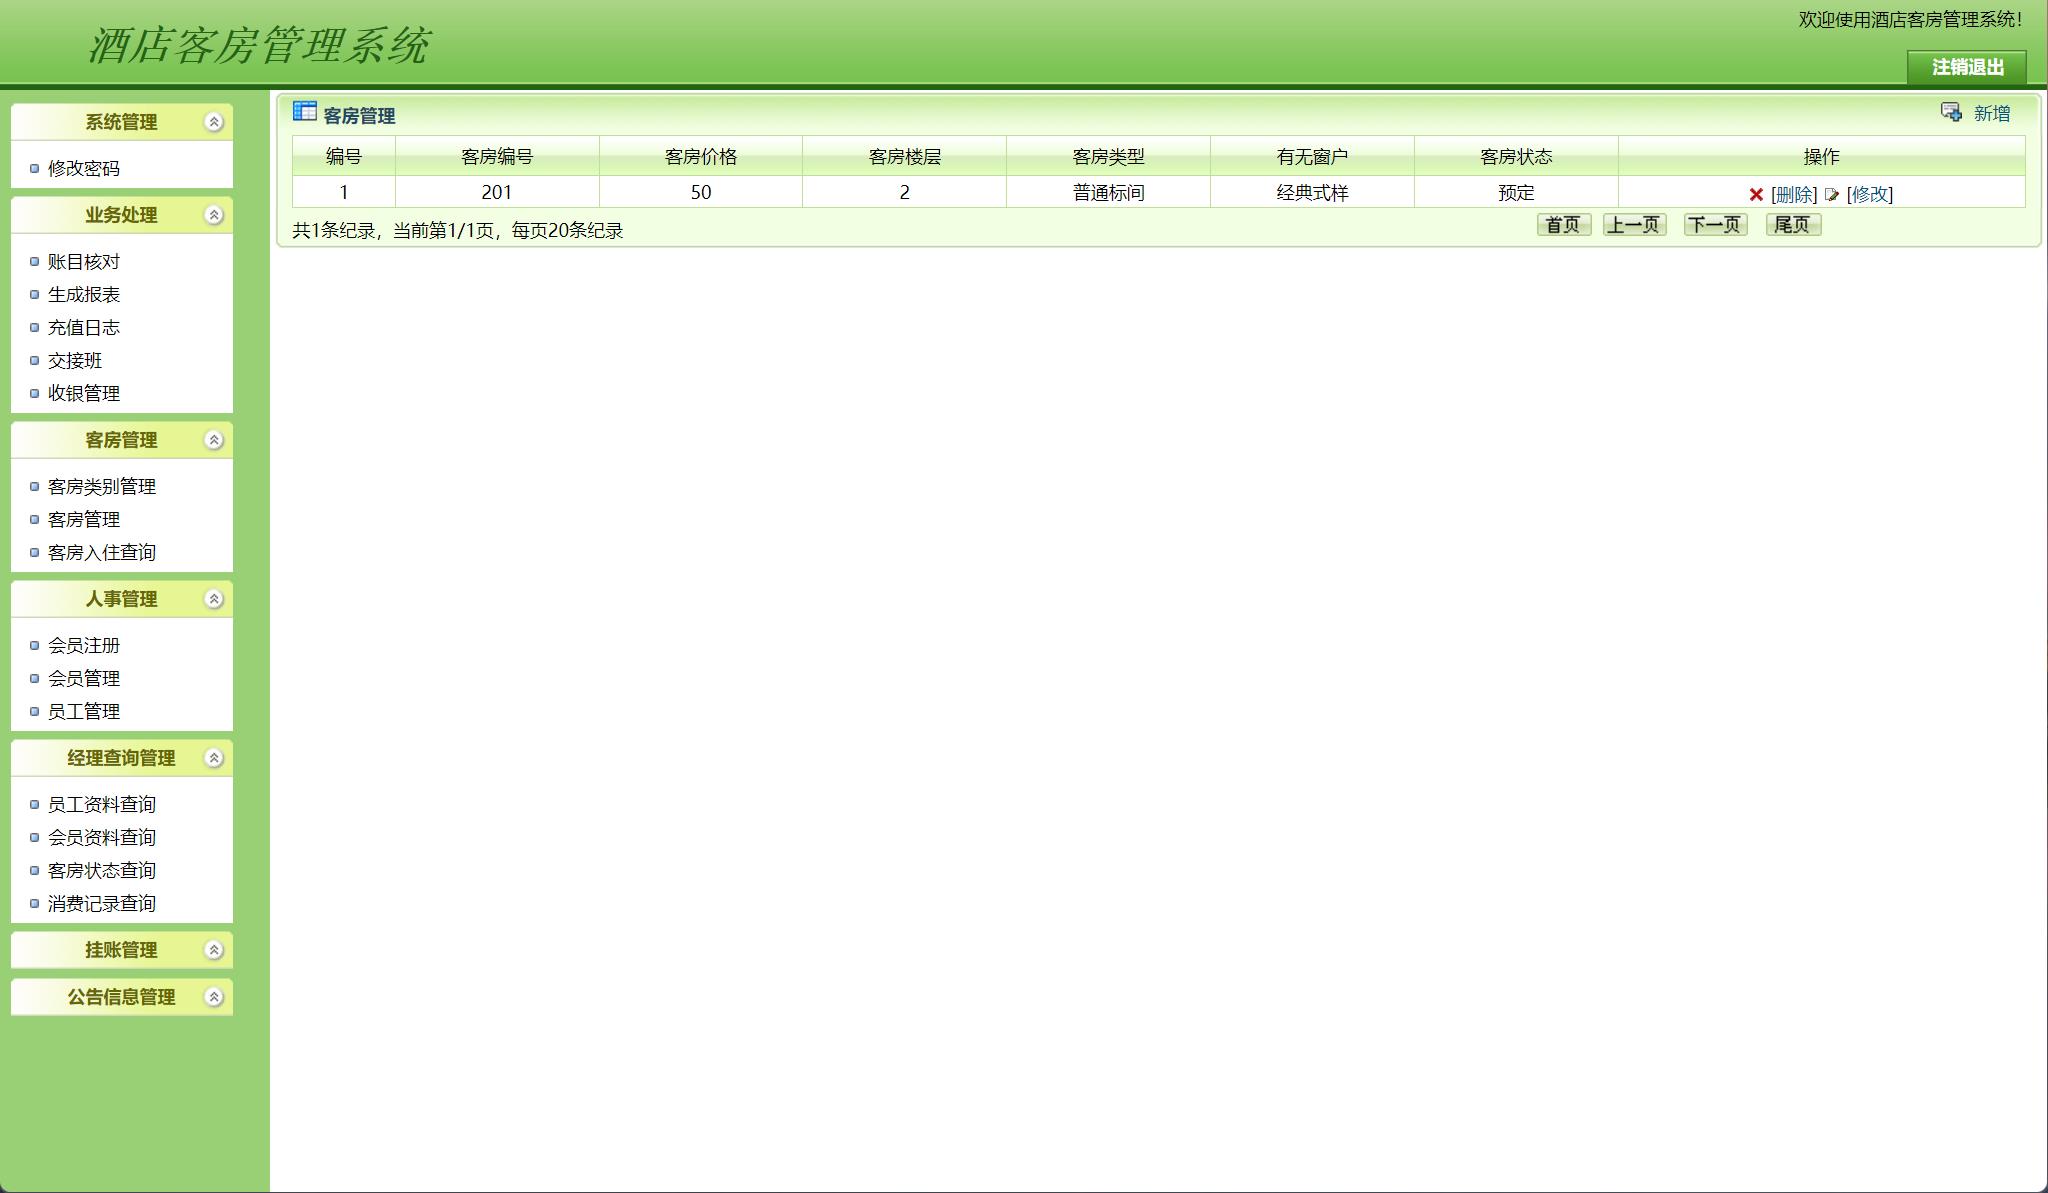
Task: Click the pencil edit icon beside 修改
Action: (x=1831, y=195)
